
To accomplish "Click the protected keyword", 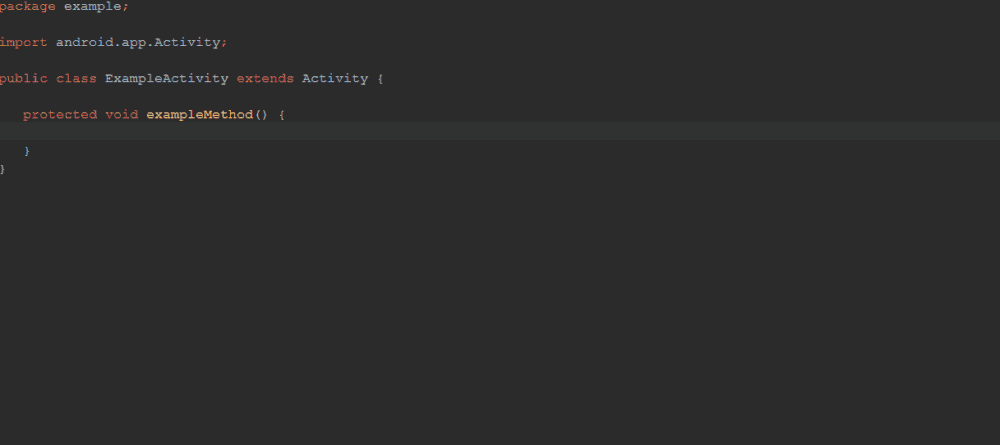I will (60, 114).
